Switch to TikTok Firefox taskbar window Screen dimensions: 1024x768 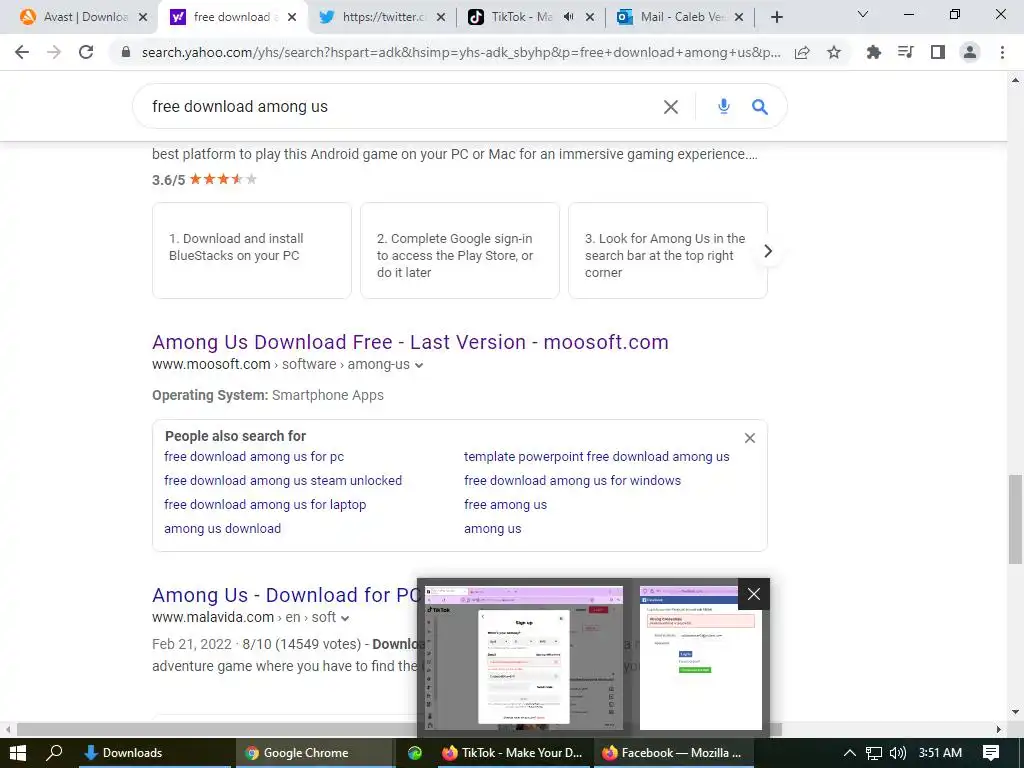point(512,752)
